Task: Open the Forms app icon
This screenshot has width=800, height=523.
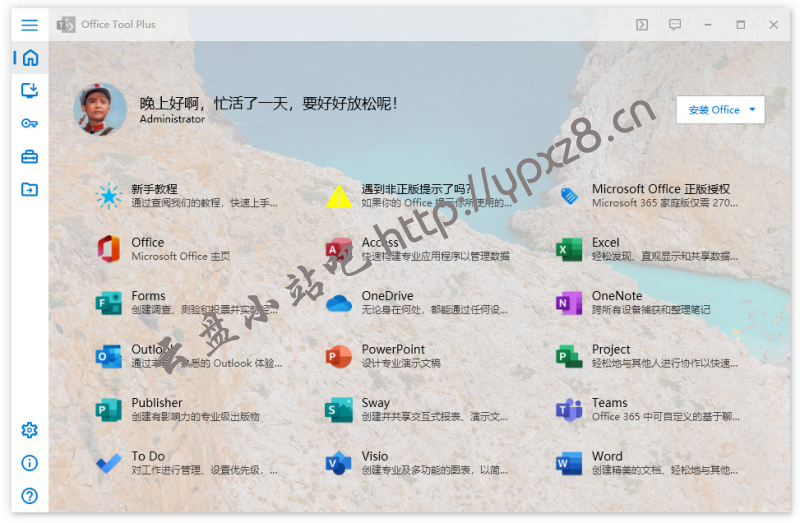Action: 109,303
